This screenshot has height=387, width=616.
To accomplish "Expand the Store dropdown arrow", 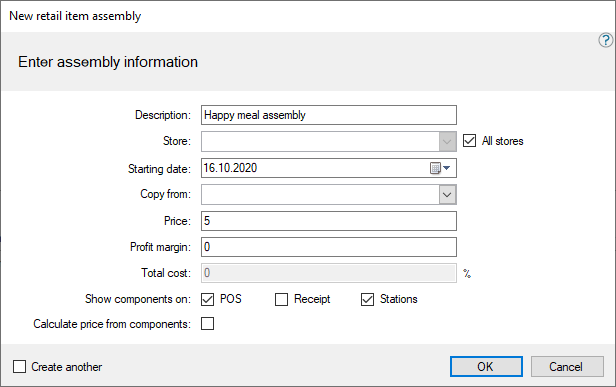I will (x=447, y=141).
